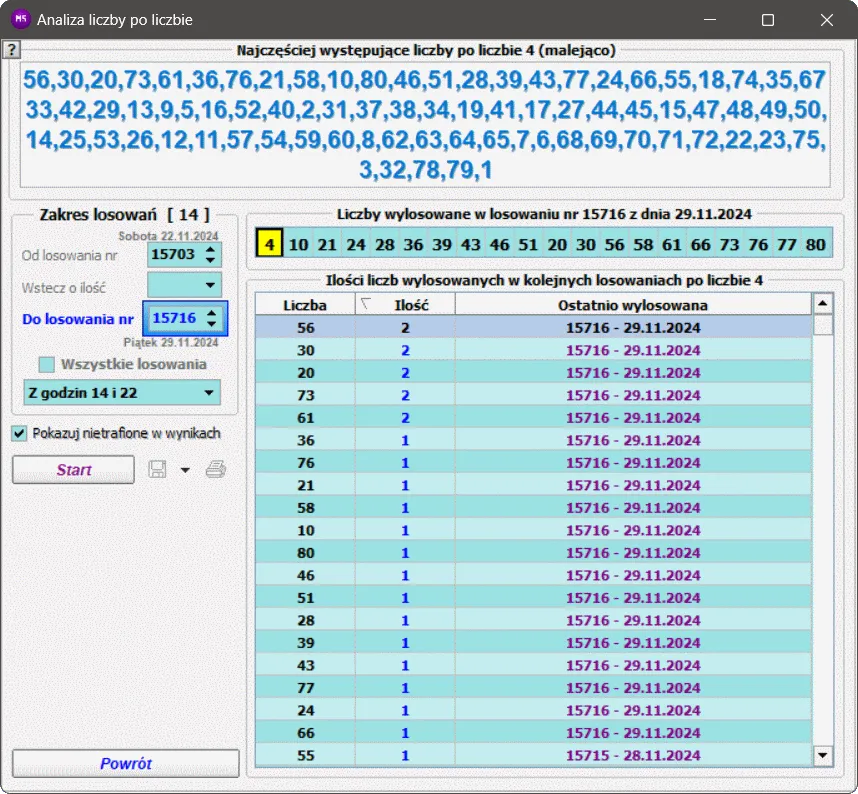Enable the 'Wszystkie losowania' checkbox
Screen dimensions: 858x794
coord(47,365)
